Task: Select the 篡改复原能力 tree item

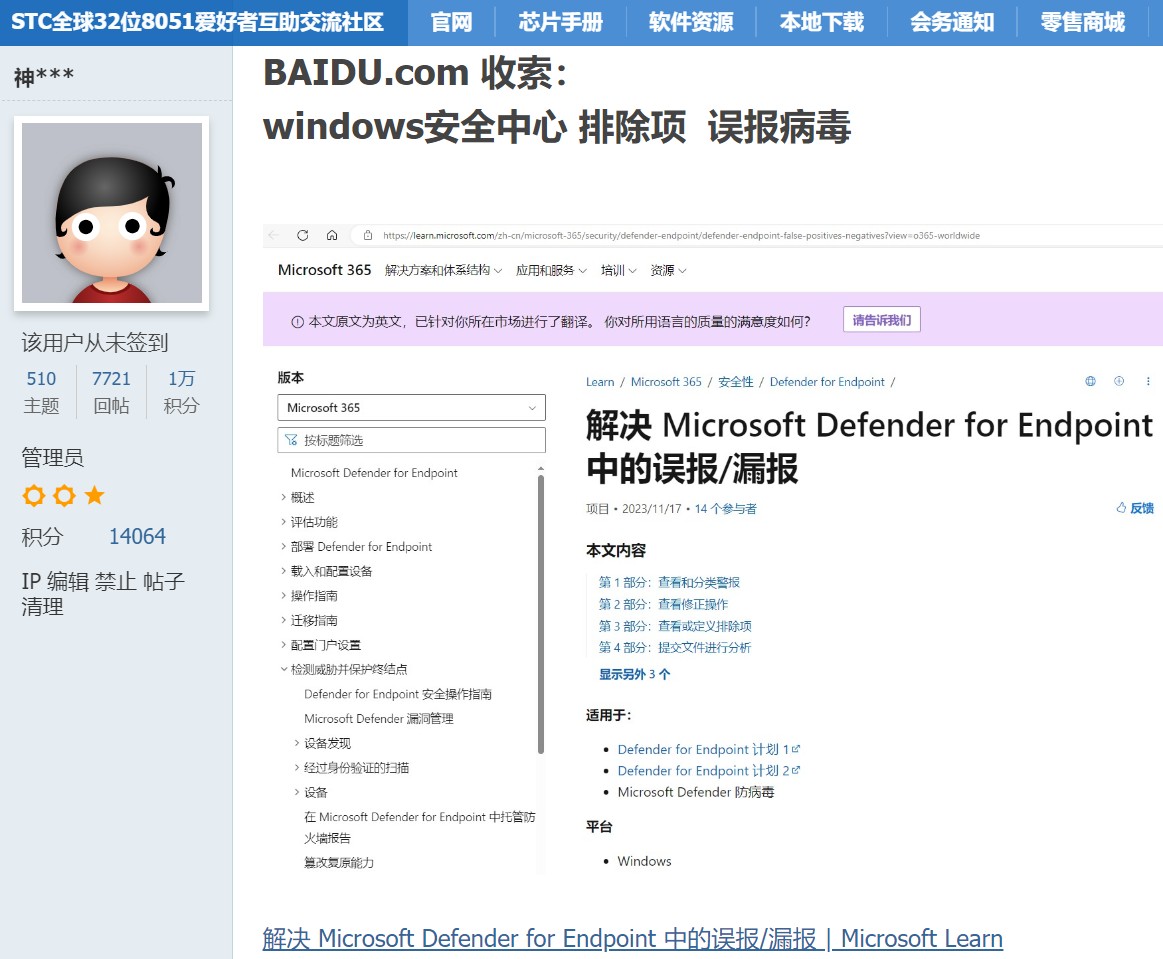Action: coord(339,863)
